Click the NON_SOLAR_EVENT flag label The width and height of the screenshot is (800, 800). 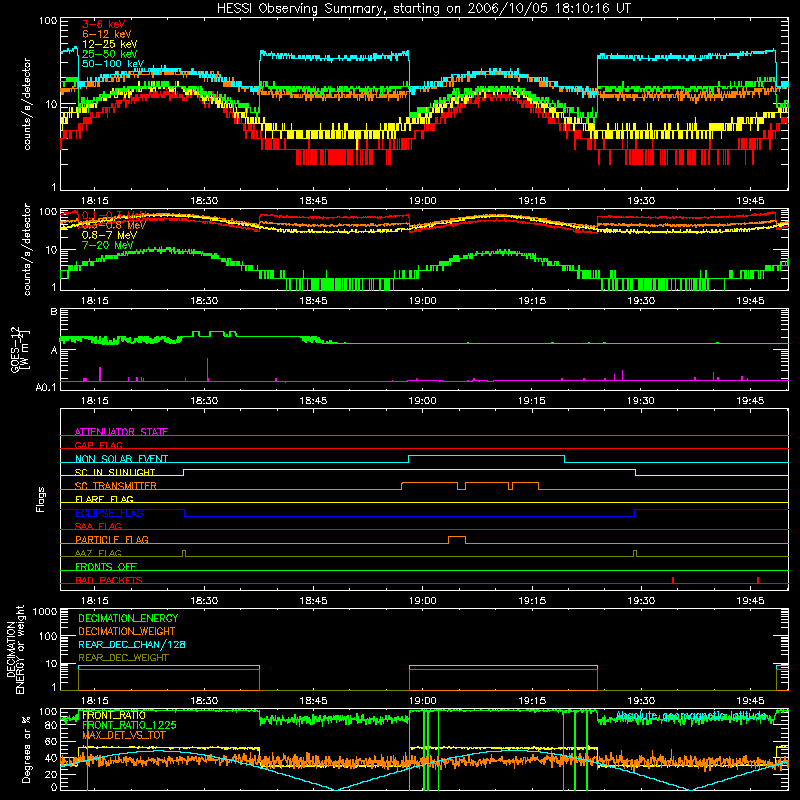(x=121, y=459)
